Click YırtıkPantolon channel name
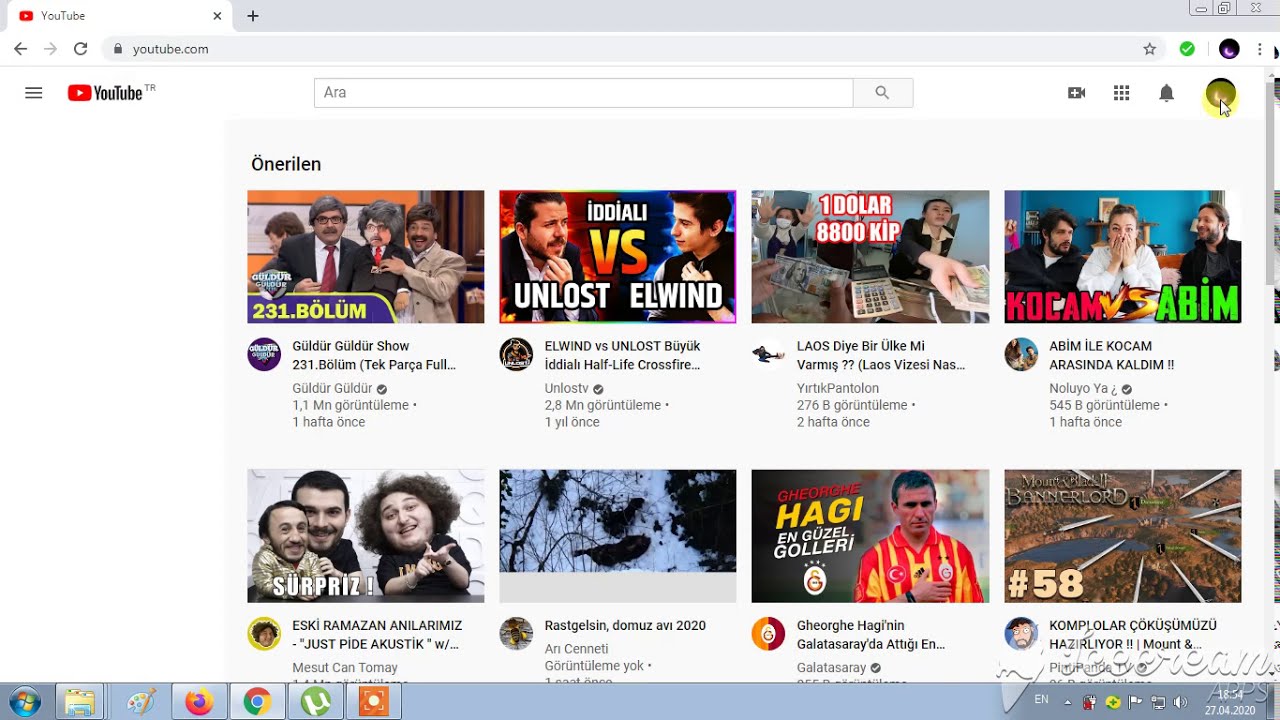This screenshot has width=1280, height=720. coord(838,388)
